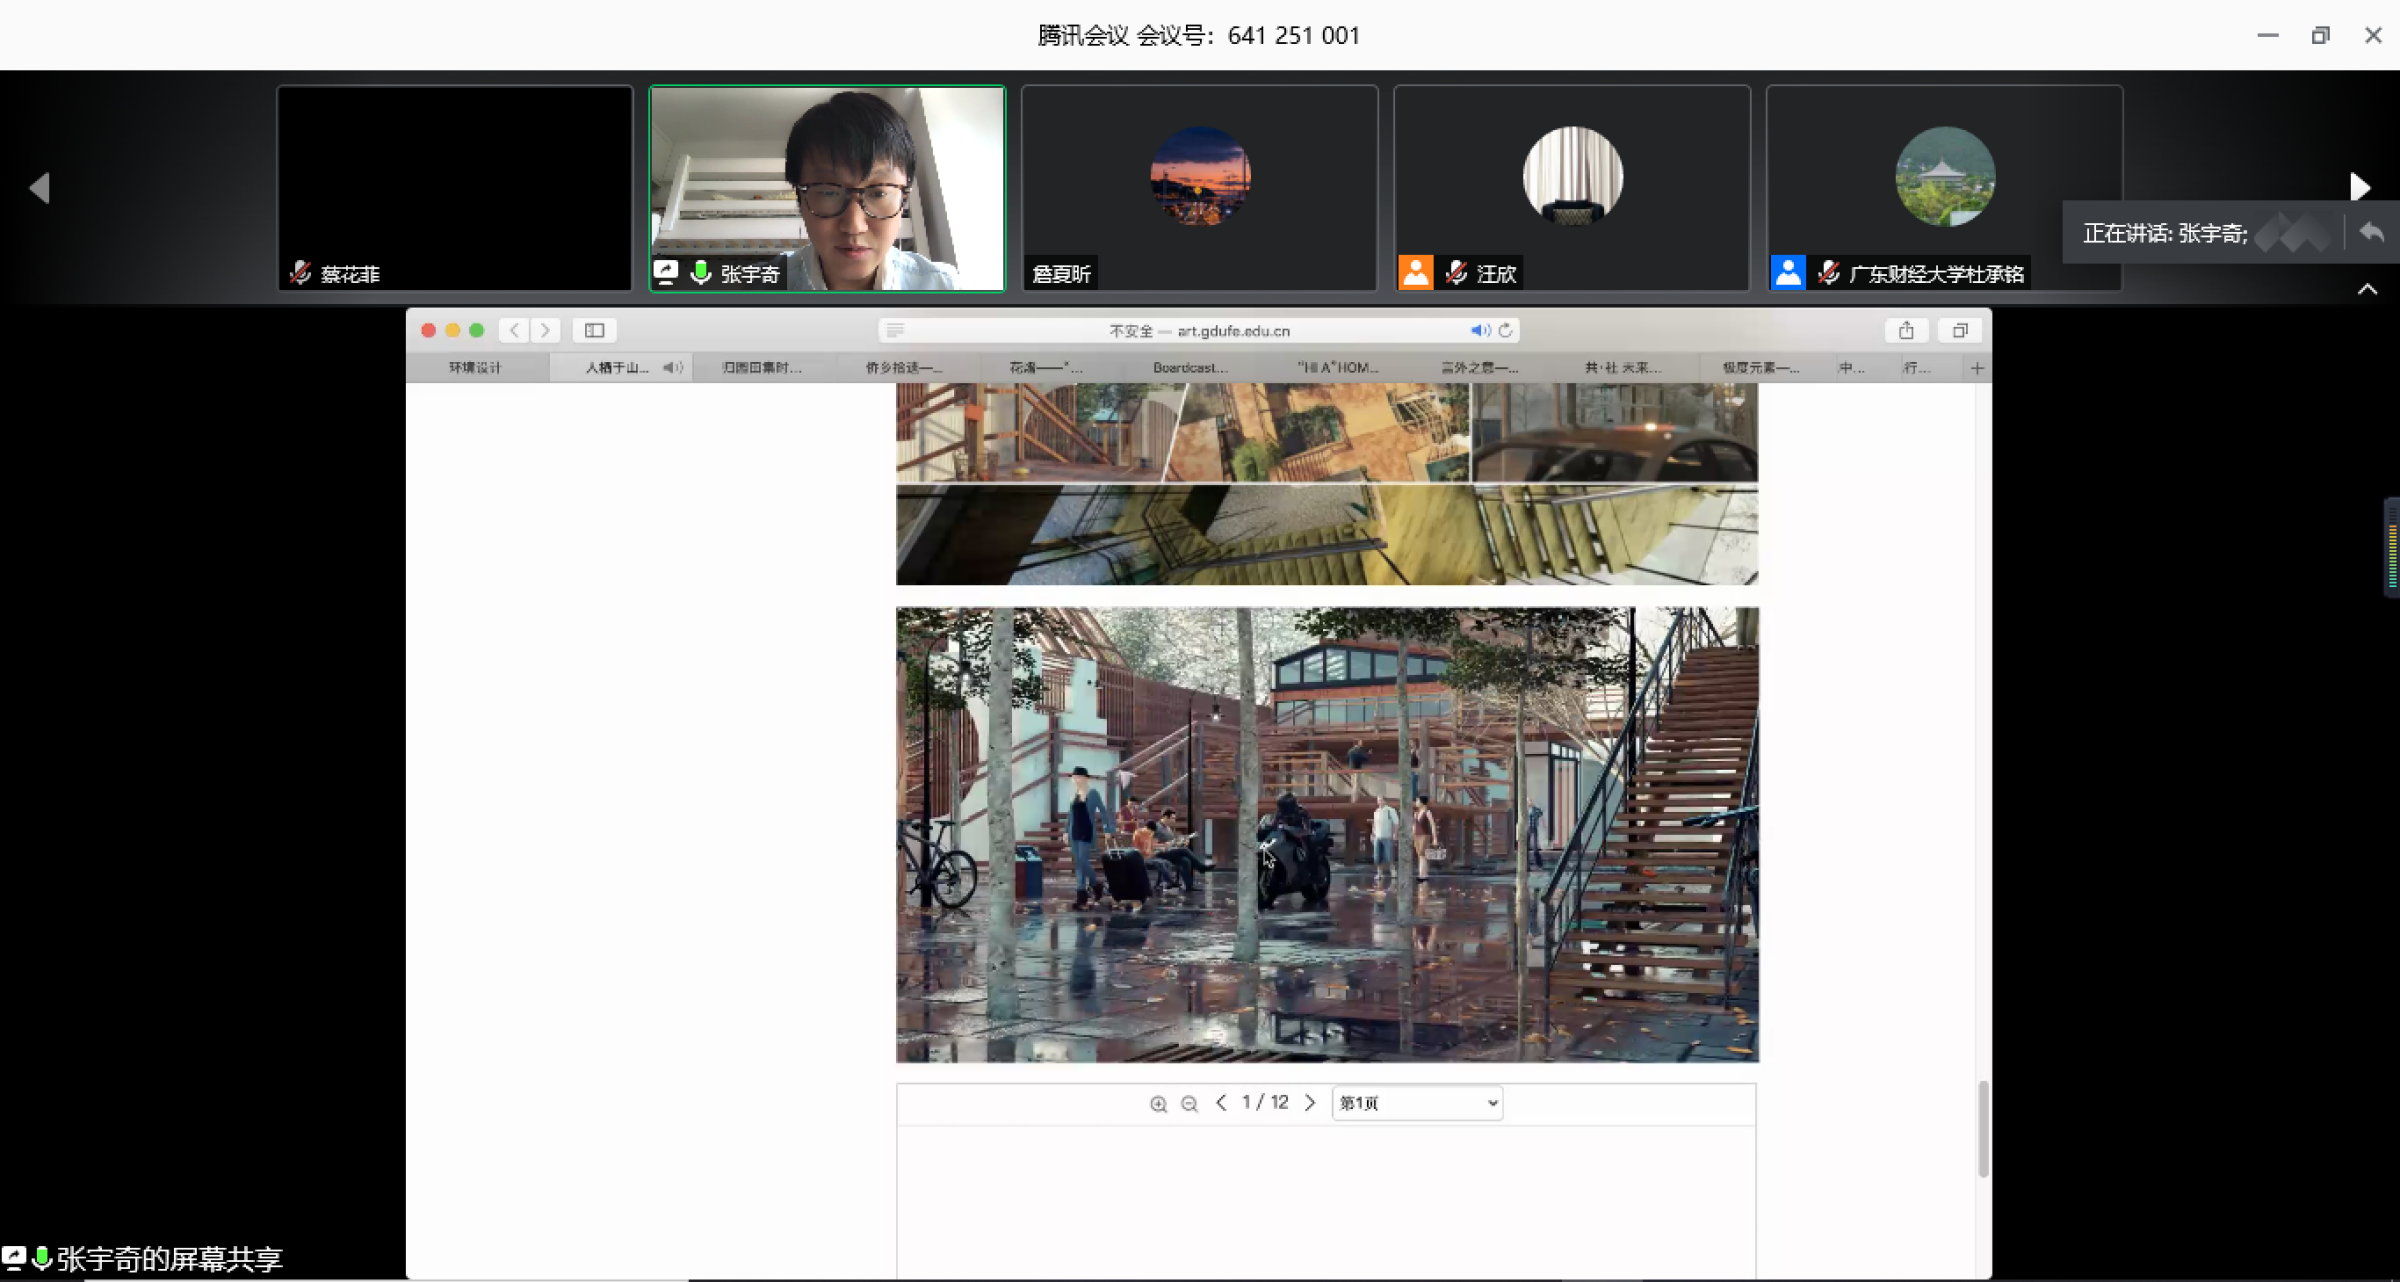Open Safari share menu icon
Image resolution: width=2400 pixels, height=1282 pixels.
click(x=1906, y=330)
